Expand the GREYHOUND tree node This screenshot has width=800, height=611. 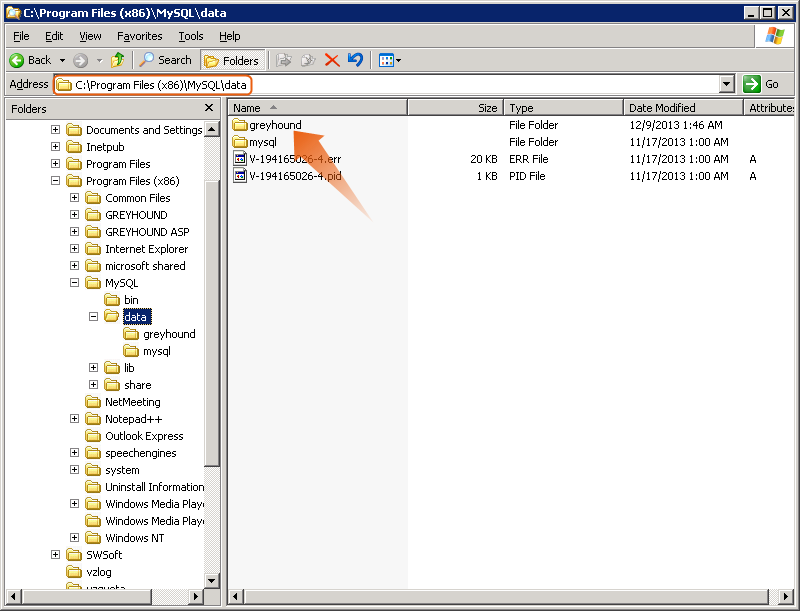pyautogui.click(x=74, y=215)
